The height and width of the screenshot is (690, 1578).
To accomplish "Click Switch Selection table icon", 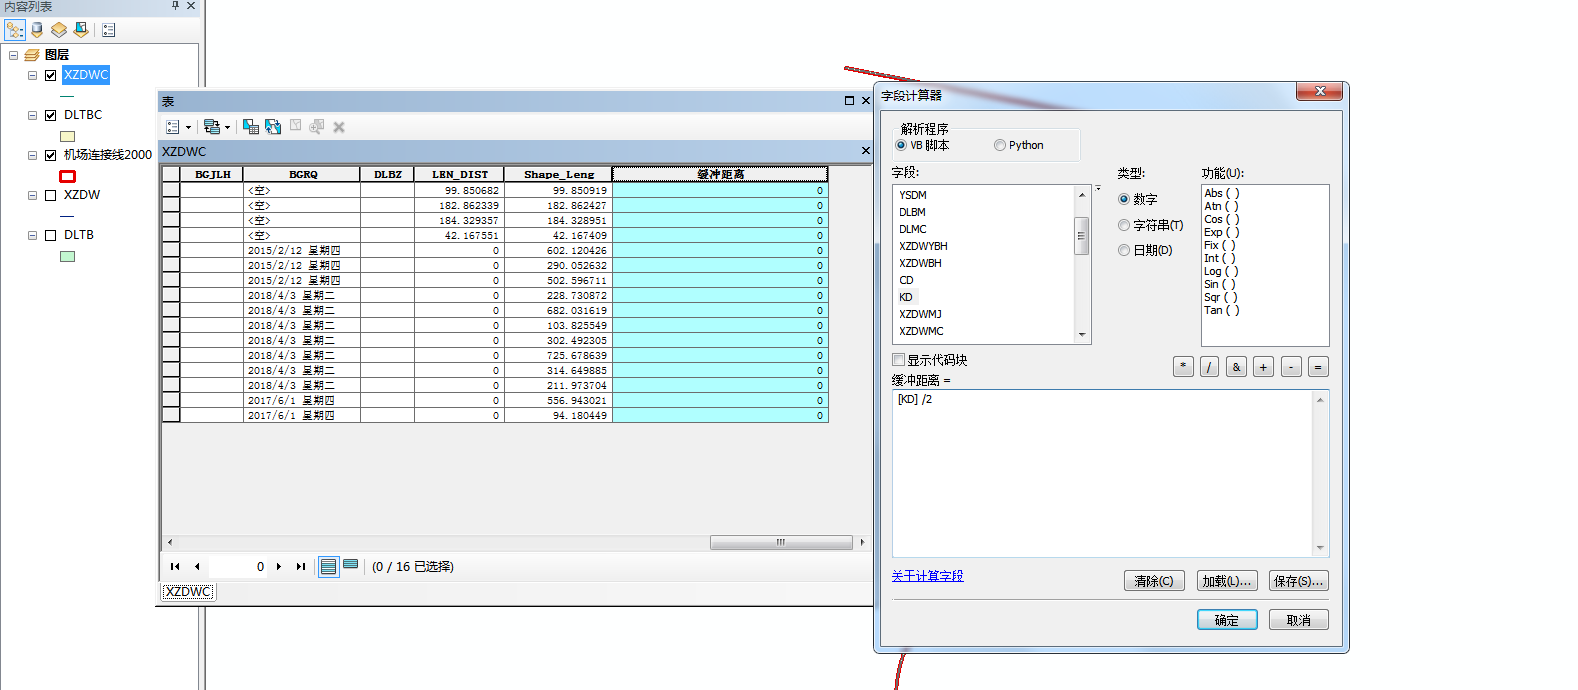I will (x=273, y=127).
